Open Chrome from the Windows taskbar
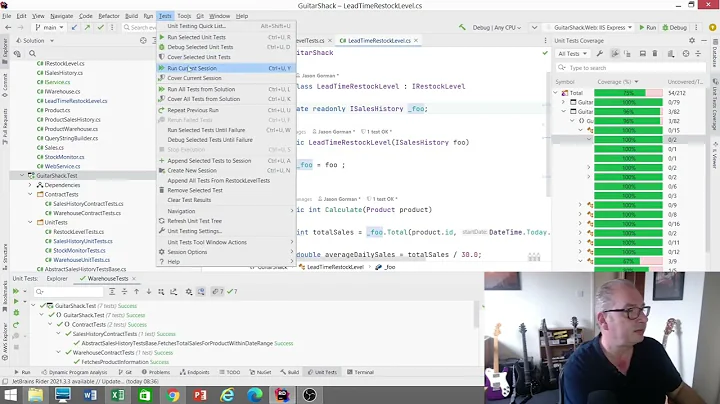This screenshot has height=404, width=720. [173, 395]
